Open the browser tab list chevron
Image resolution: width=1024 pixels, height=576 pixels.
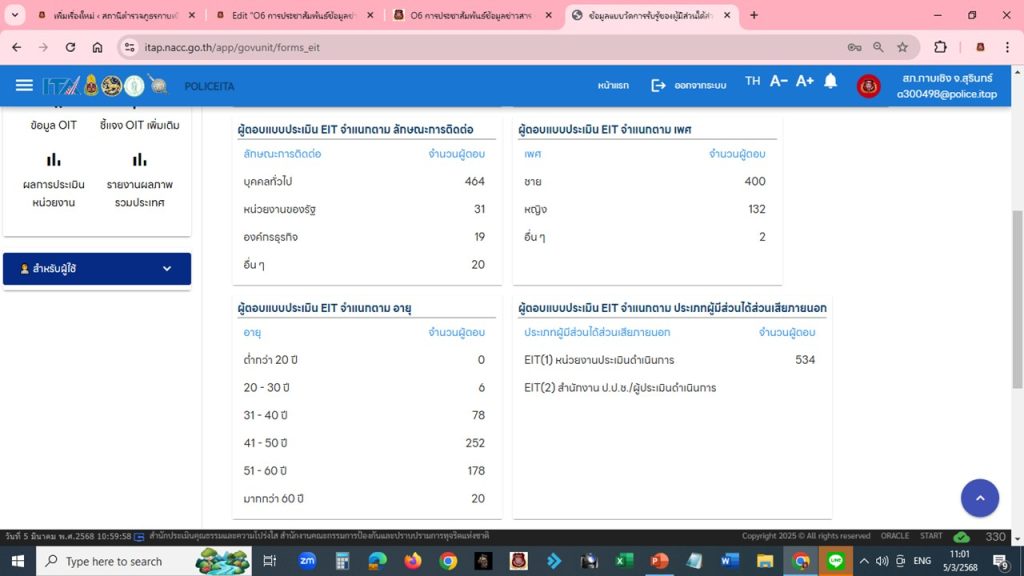15,15
